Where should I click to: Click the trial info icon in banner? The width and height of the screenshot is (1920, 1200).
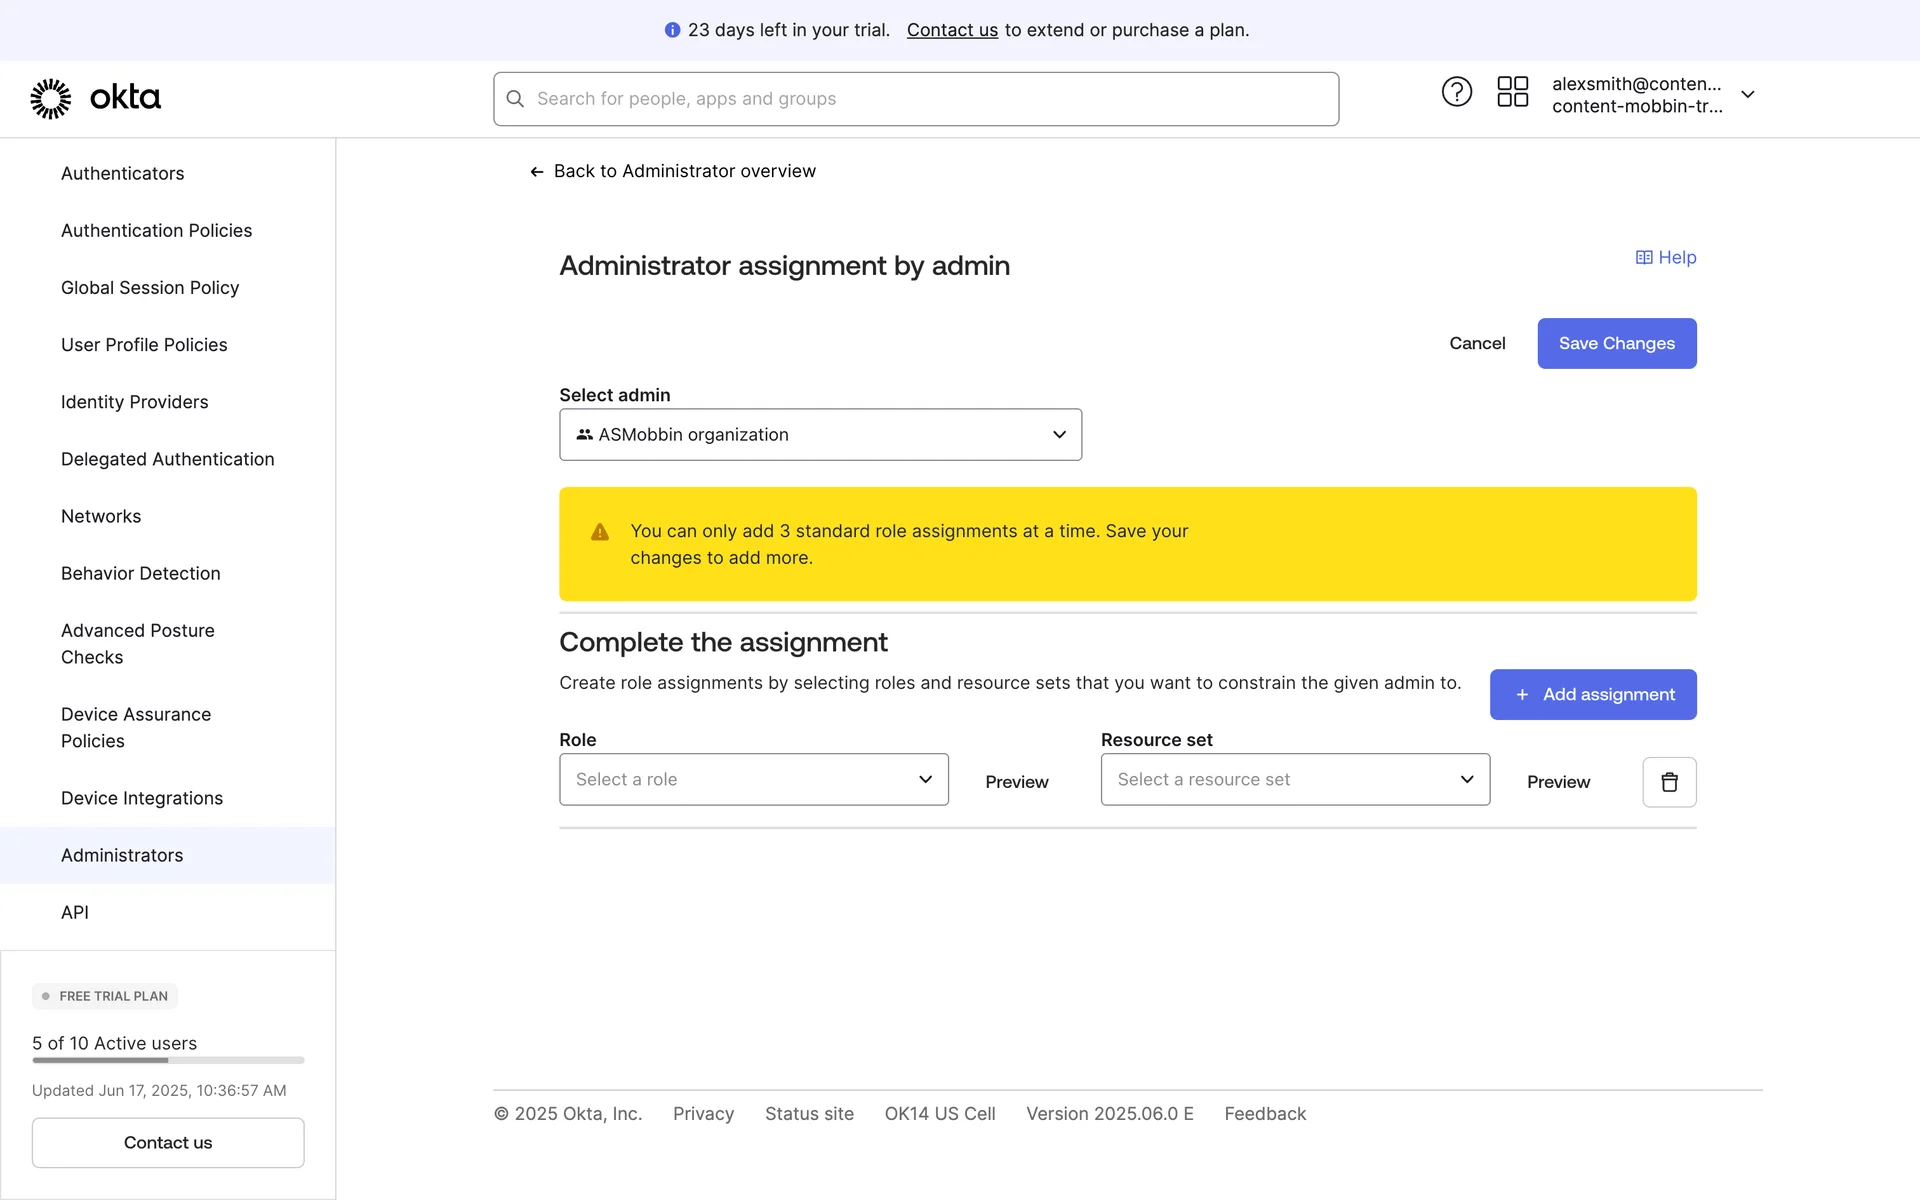pos(672,31)
